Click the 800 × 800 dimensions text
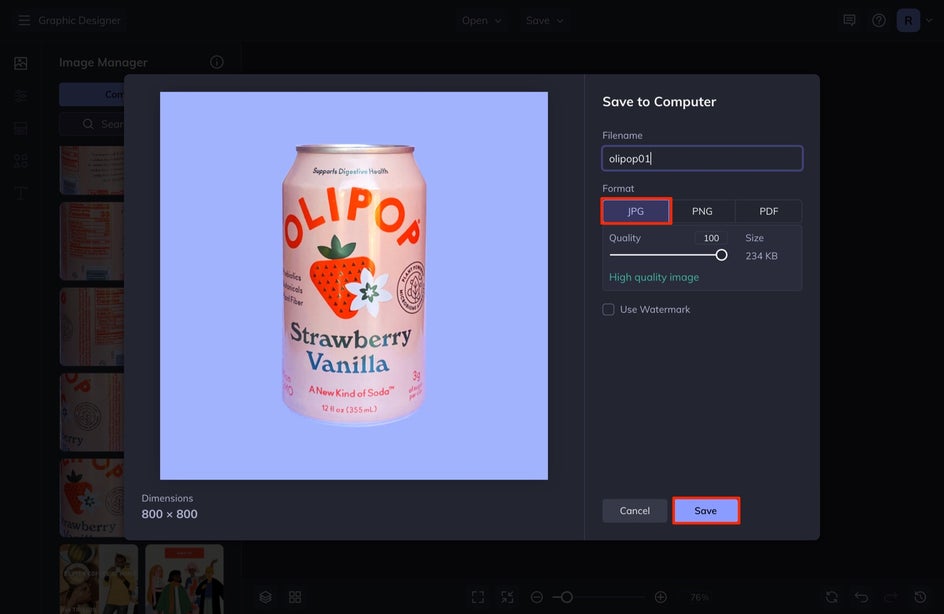The width and height of the screenshot is (944, 614). pyautogui.click(x=169, y=514)
